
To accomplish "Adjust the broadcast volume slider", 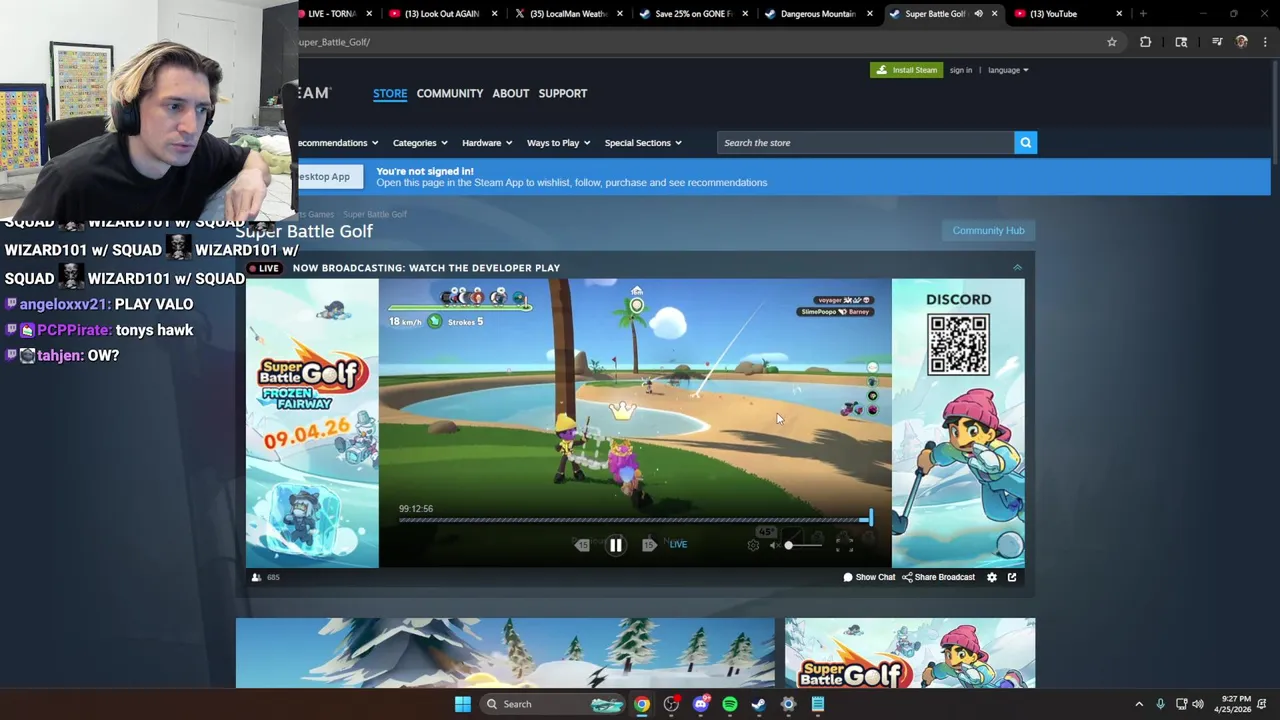I will click(x=804, y=545).
